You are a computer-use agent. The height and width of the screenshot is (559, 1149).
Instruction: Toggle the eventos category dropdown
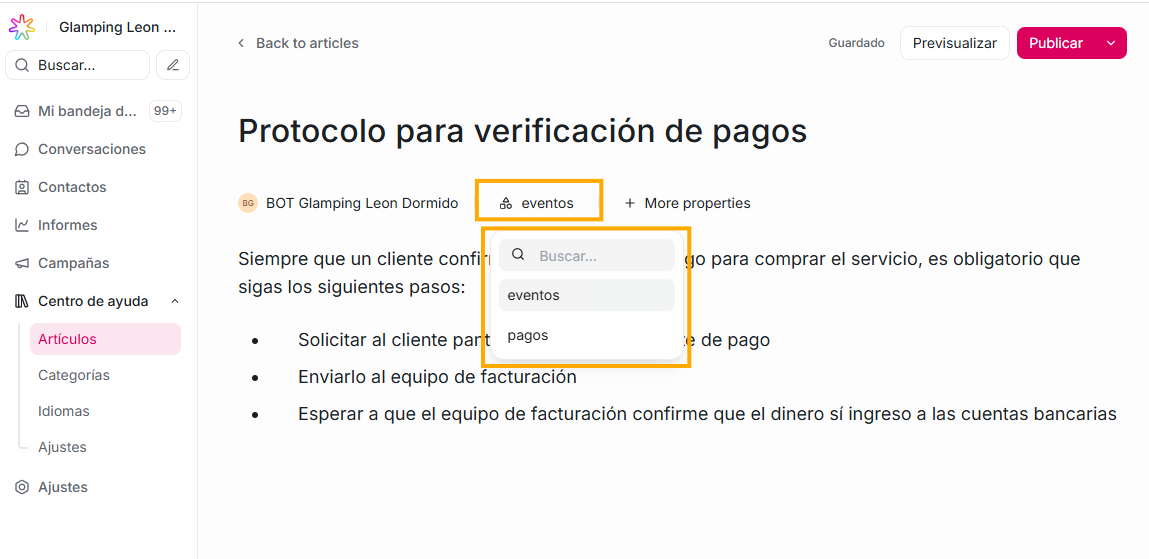(537, 203)
